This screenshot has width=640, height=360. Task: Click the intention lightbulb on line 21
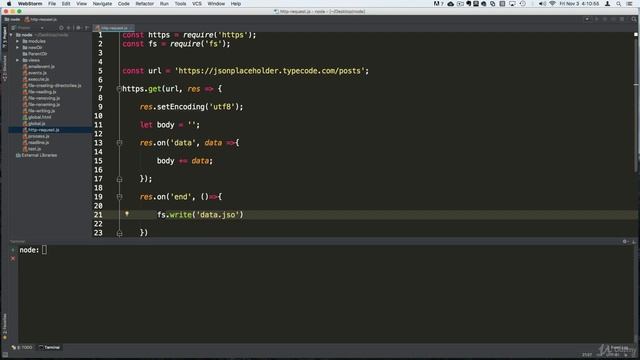click(x=127, y=214)
